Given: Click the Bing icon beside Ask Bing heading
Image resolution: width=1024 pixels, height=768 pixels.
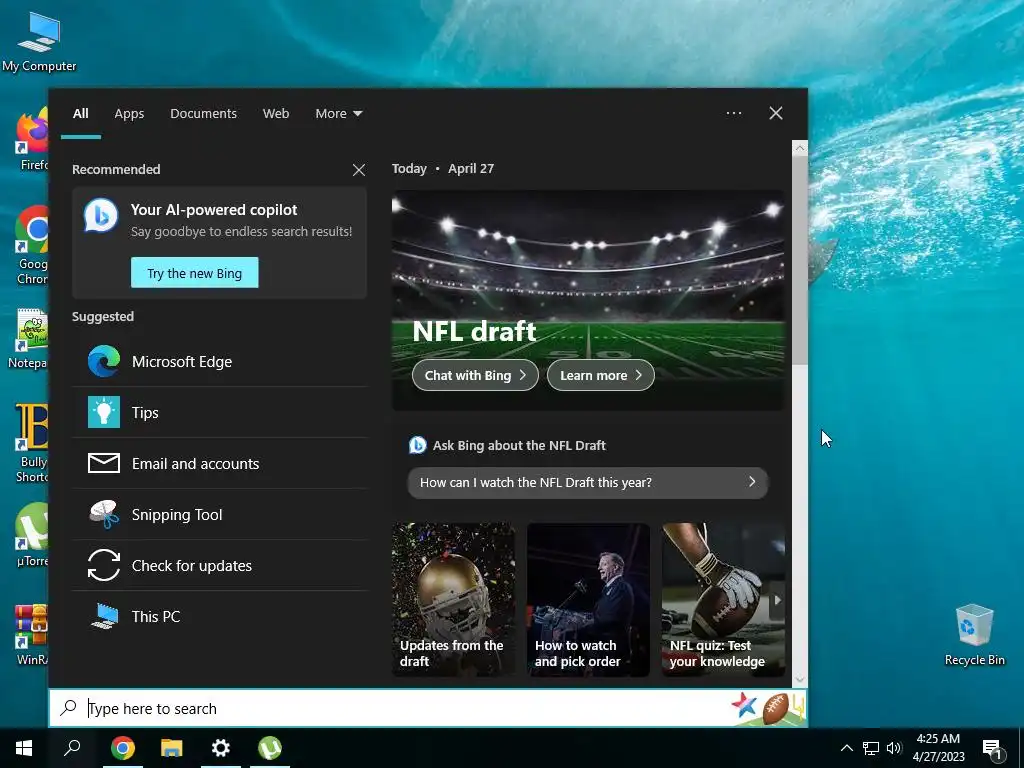Looking at the screenshot, I should click(x=417, y=445).
